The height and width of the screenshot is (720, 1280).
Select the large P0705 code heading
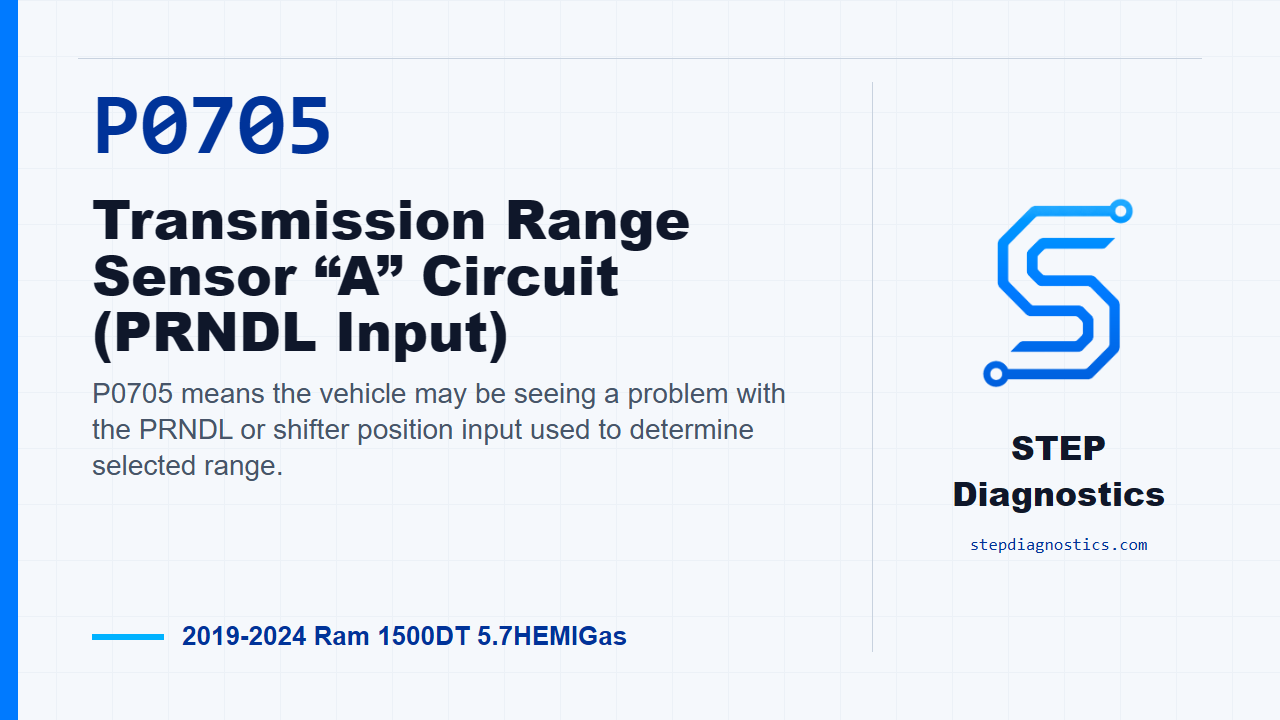coord(212,128)
